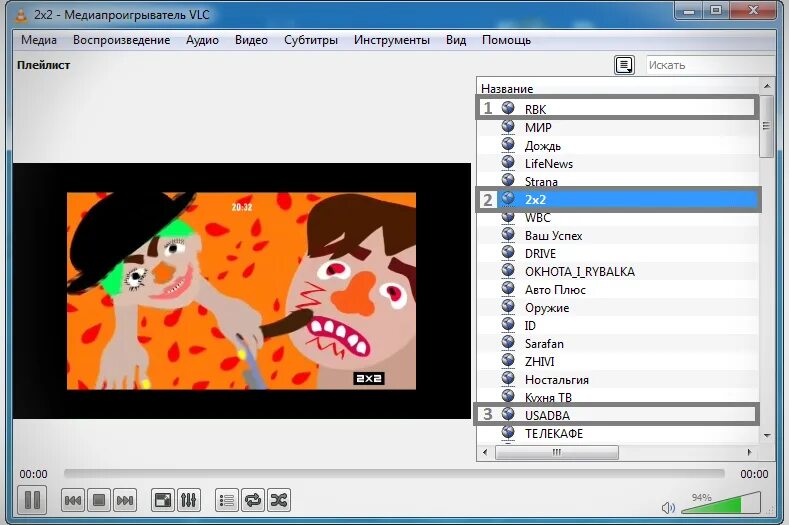Select the 2x2 channel row

click(618, 199)
